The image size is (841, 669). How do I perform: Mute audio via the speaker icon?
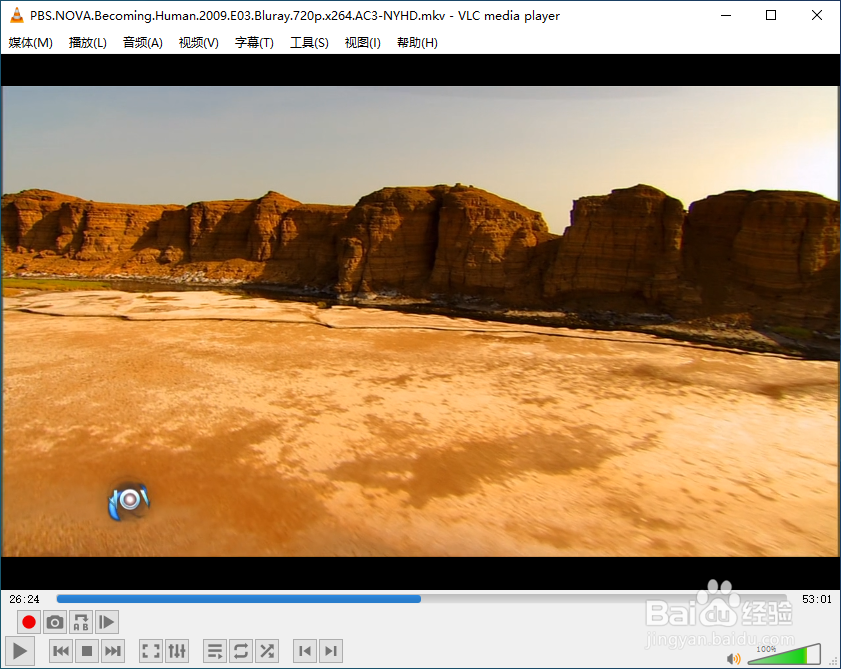pyautogui.click(x=733, y=658)
